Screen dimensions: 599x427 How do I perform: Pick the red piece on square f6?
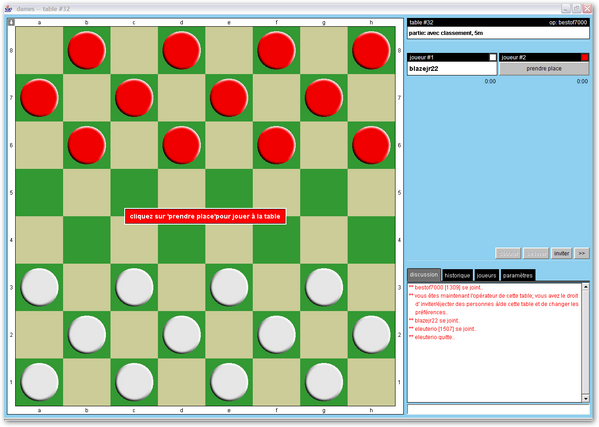(276, 145)
